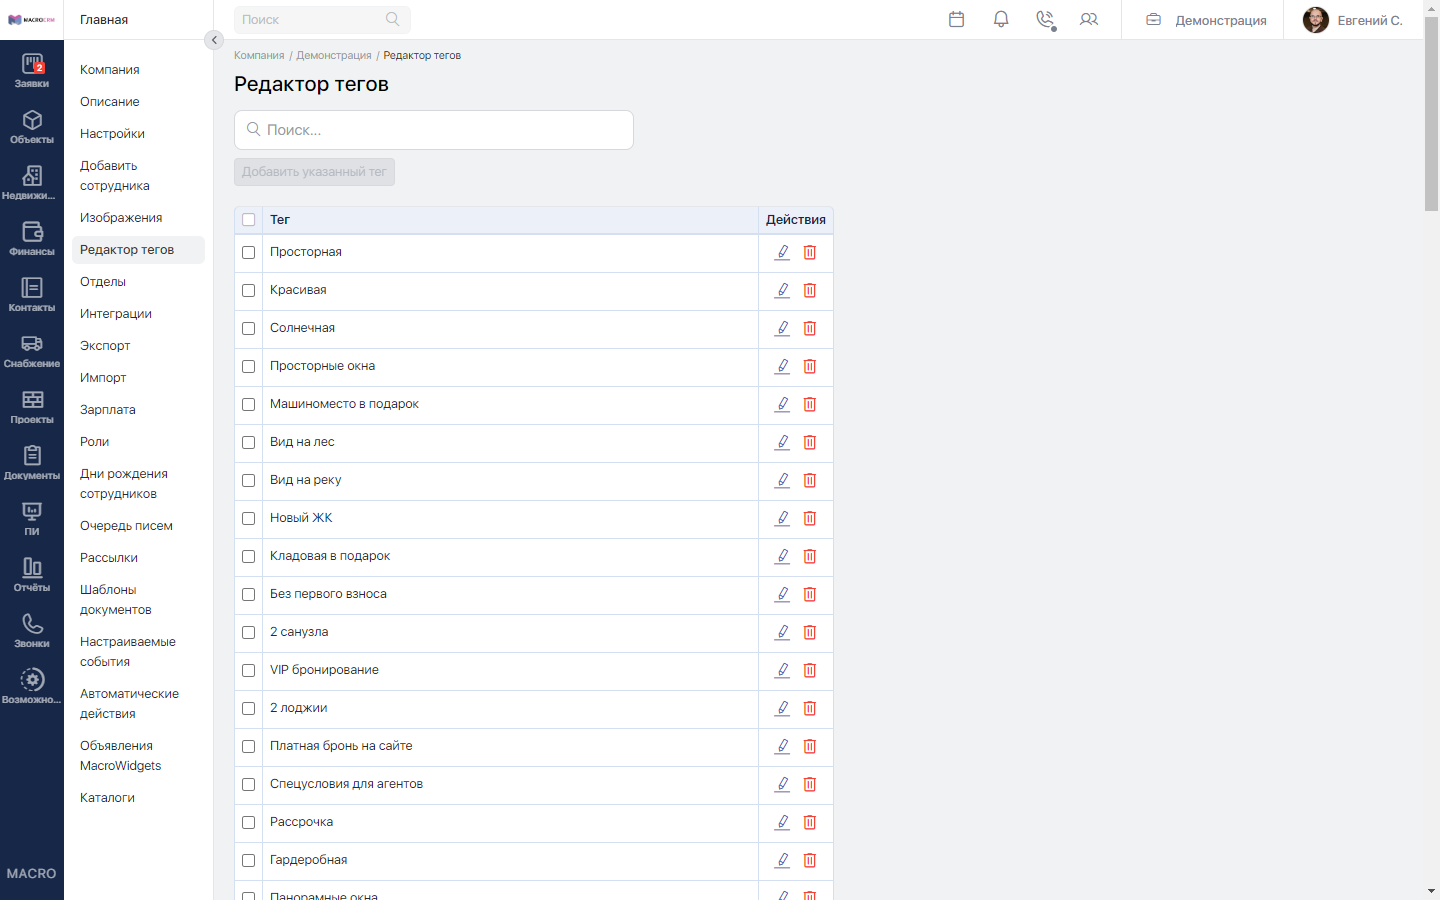Open the Евгений С. user menu
Screen dimensions: 1440x900
click(1353, 20)
